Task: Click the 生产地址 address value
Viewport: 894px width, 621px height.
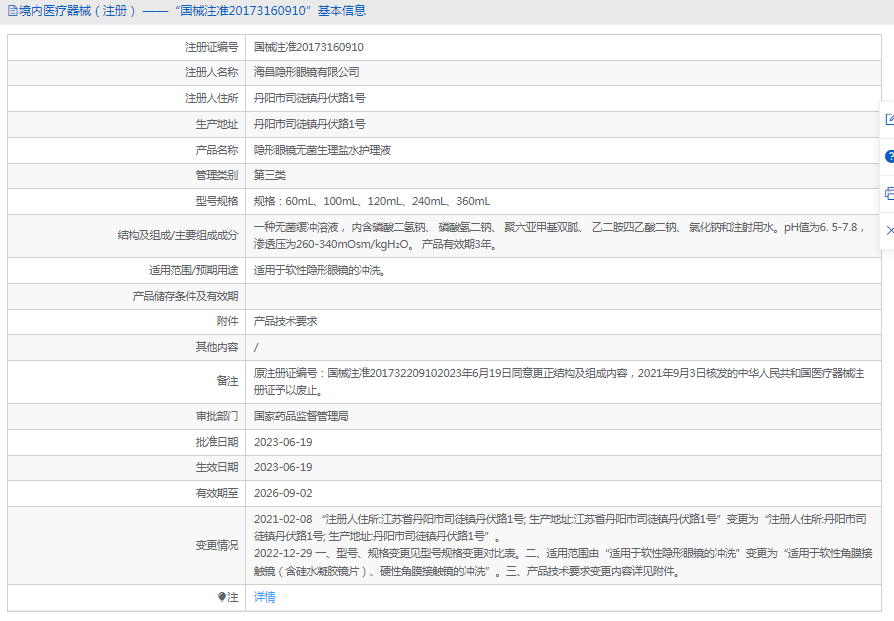Action: [309, 124]
